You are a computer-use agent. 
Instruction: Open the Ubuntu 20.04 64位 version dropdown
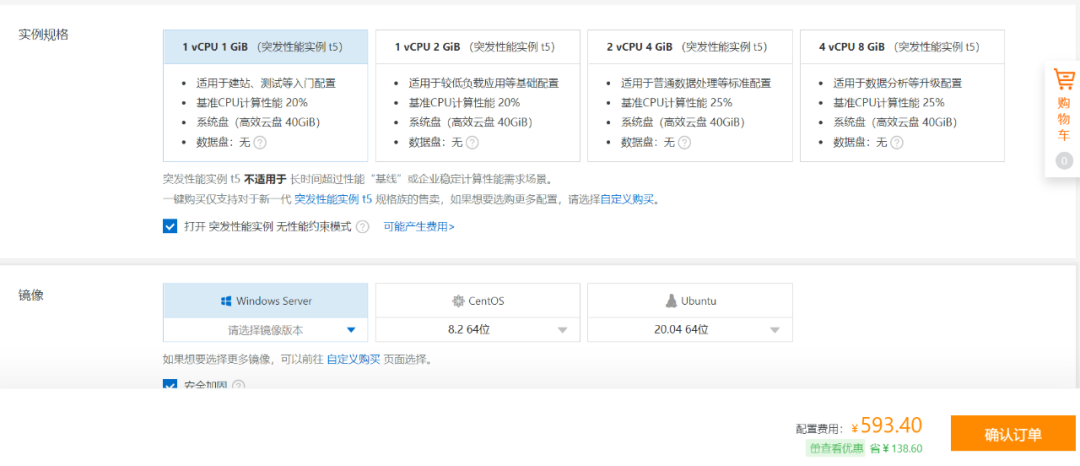[690, 330]
